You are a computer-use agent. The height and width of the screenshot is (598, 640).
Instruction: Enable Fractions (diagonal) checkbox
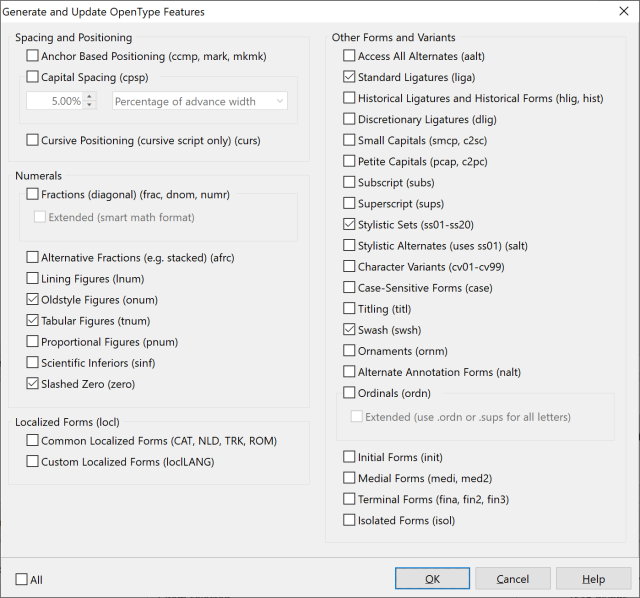[x=33, y=194]
